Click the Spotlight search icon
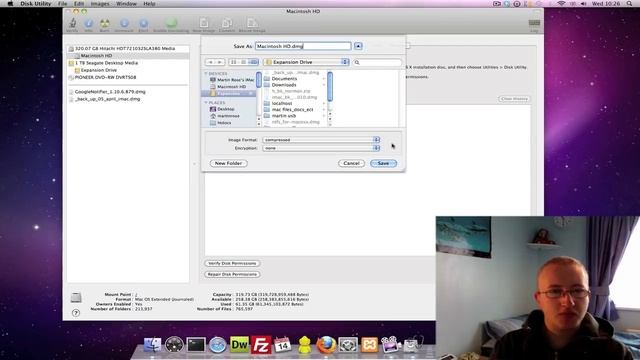Image resolution: width=640 pixels, height=360 pixels. pyautogui.click(x=629, y=4)
